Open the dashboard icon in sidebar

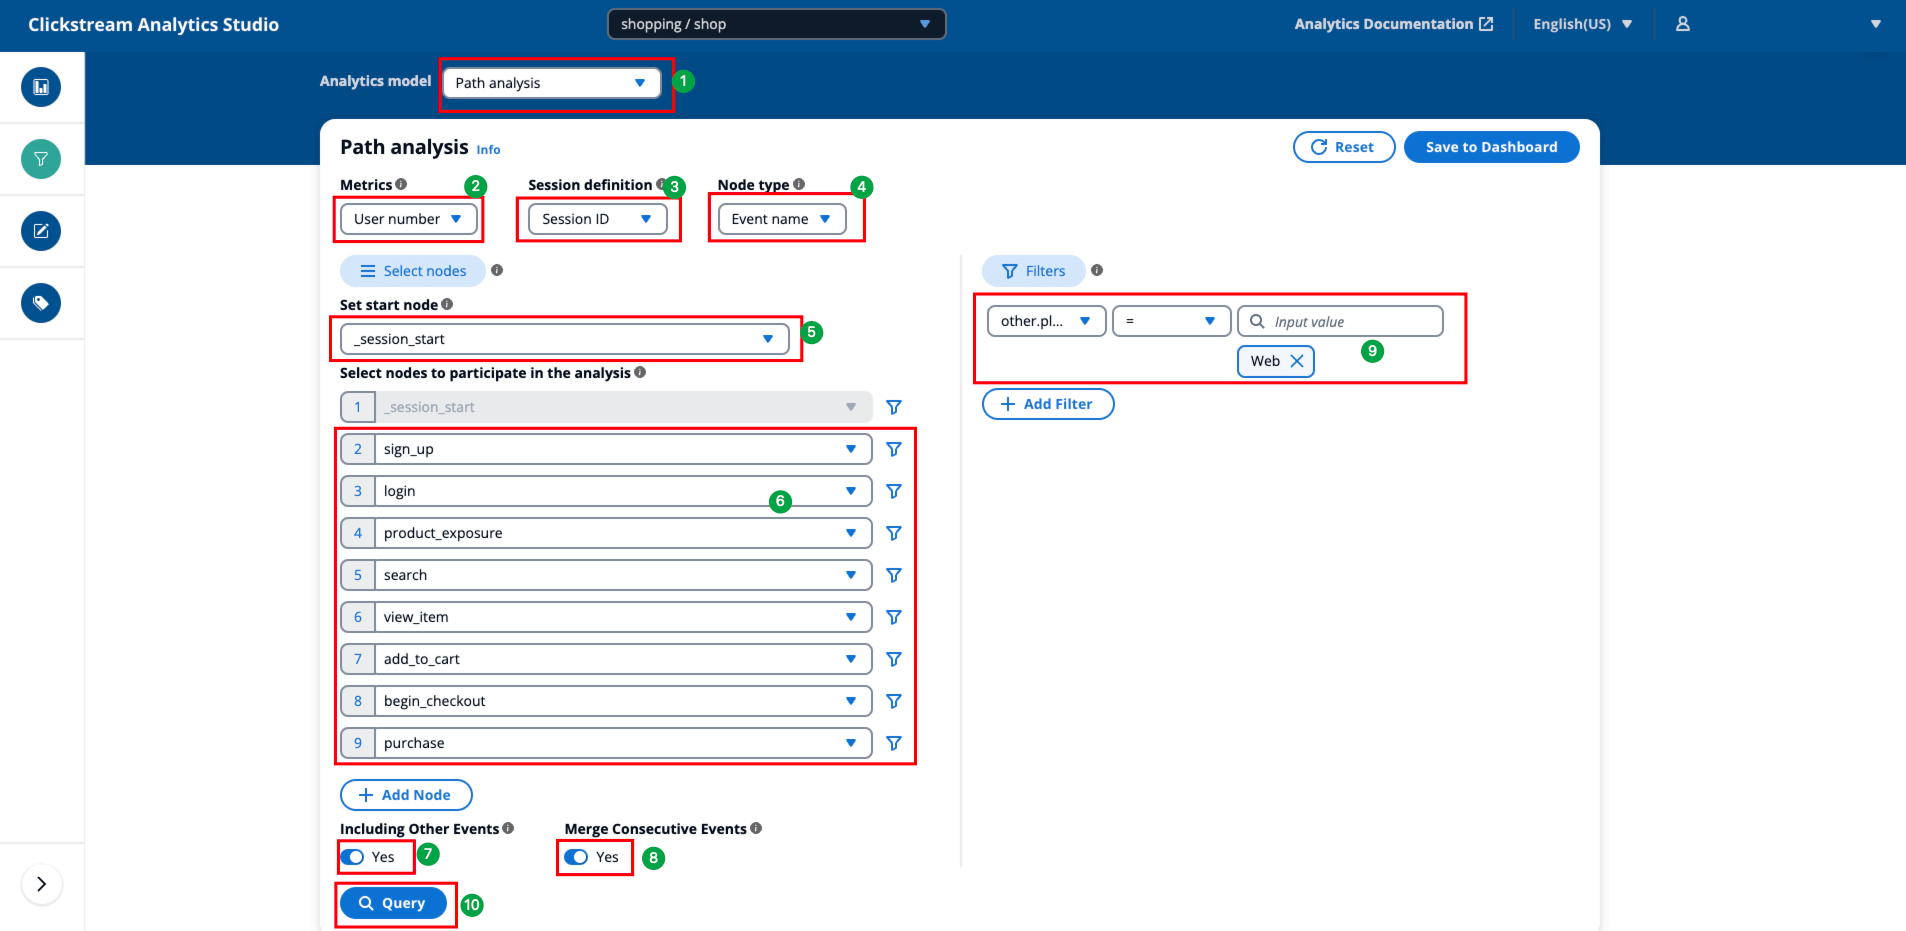tap(41, 87)
